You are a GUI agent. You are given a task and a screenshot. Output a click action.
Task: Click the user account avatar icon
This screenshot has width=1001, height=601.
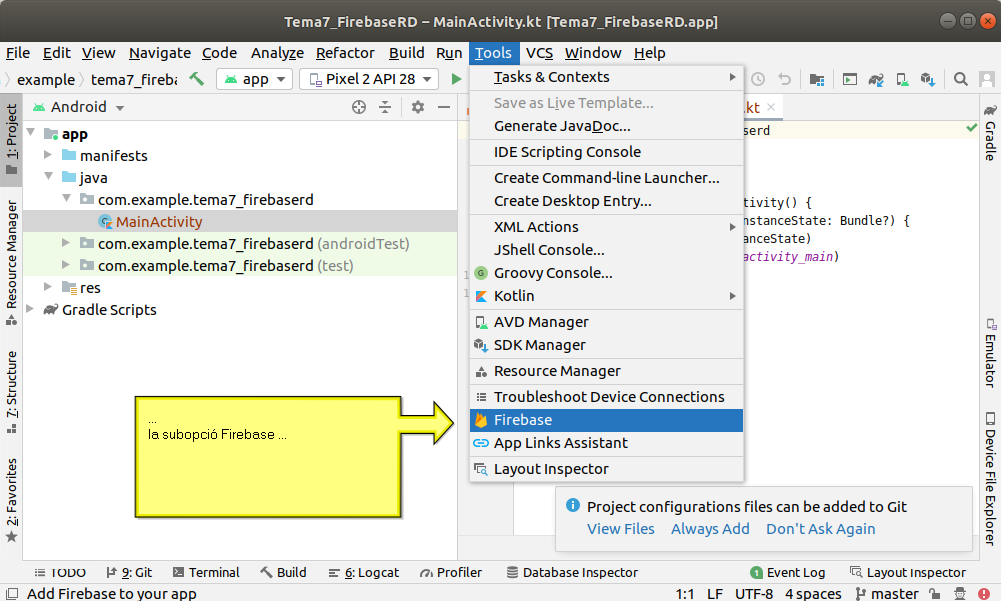(x=986, y=79)
